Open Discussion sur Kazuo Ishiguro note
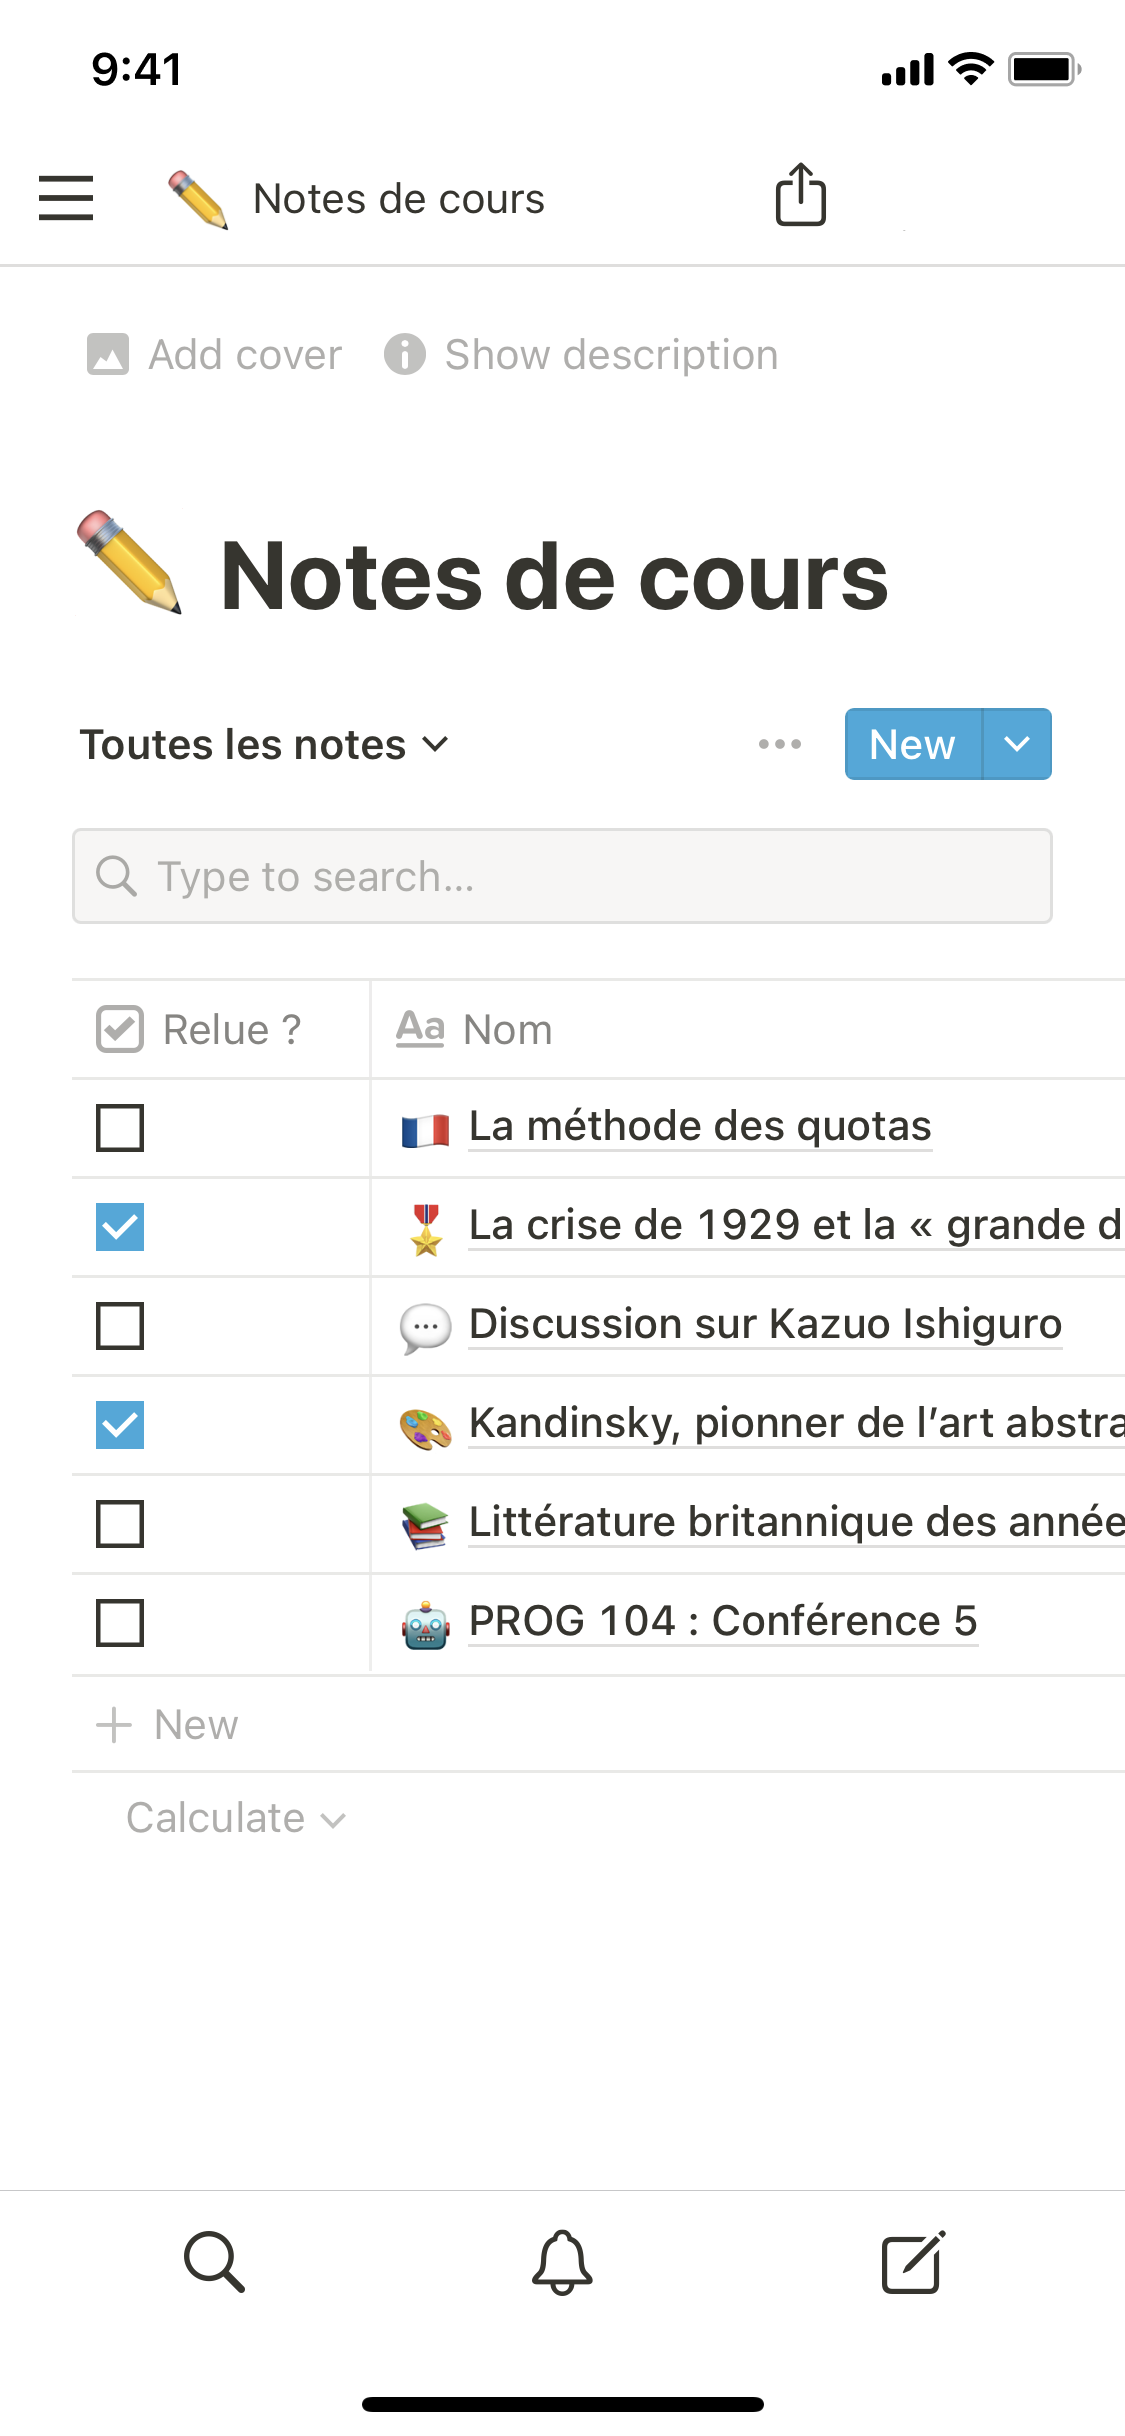Screen dimensions: 1125x2436 (765, 1324)
